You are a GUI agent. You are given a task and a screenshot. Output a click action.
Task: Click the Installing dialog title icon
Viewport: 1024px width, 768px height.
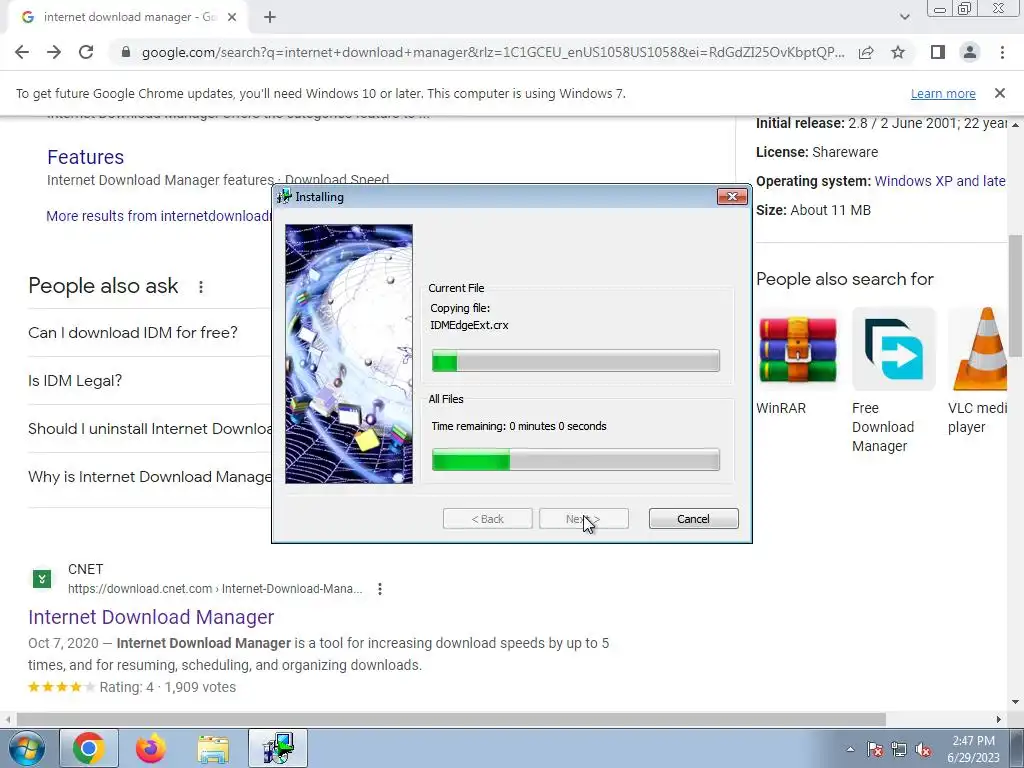pyautogui.click(x=284, y=197)
